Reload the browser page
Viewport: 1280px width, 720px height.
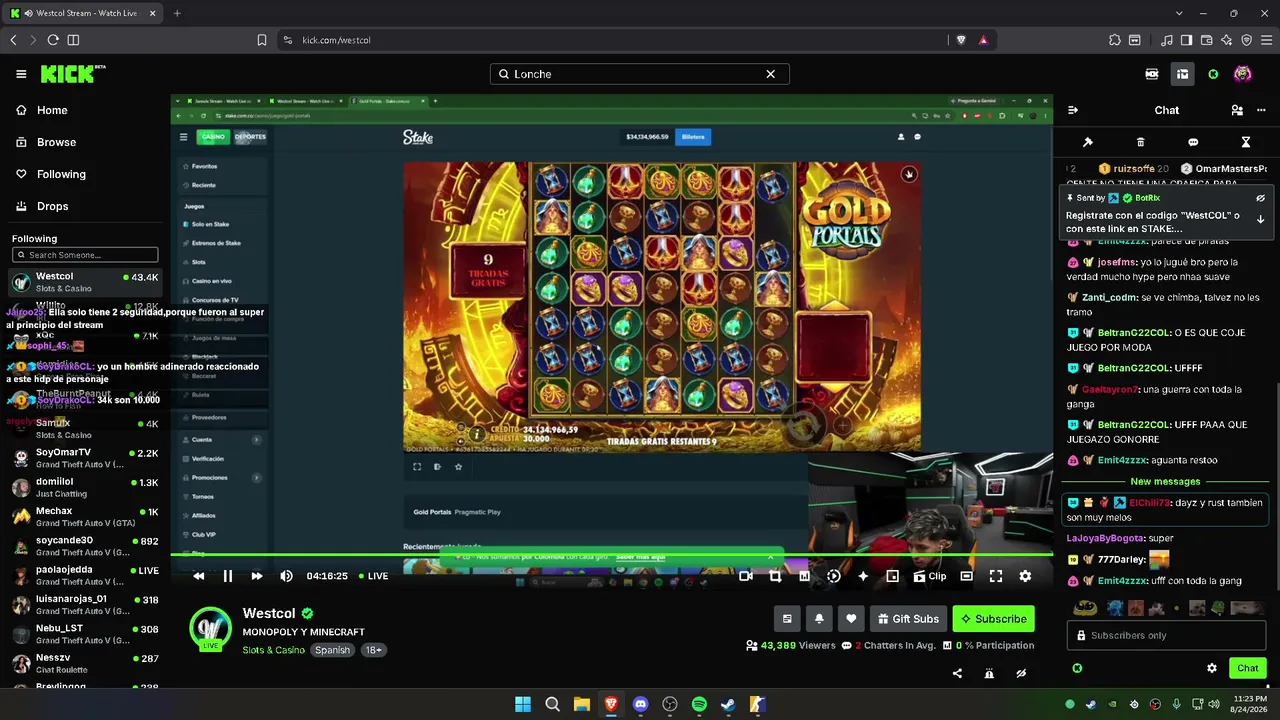coord(53,40)
